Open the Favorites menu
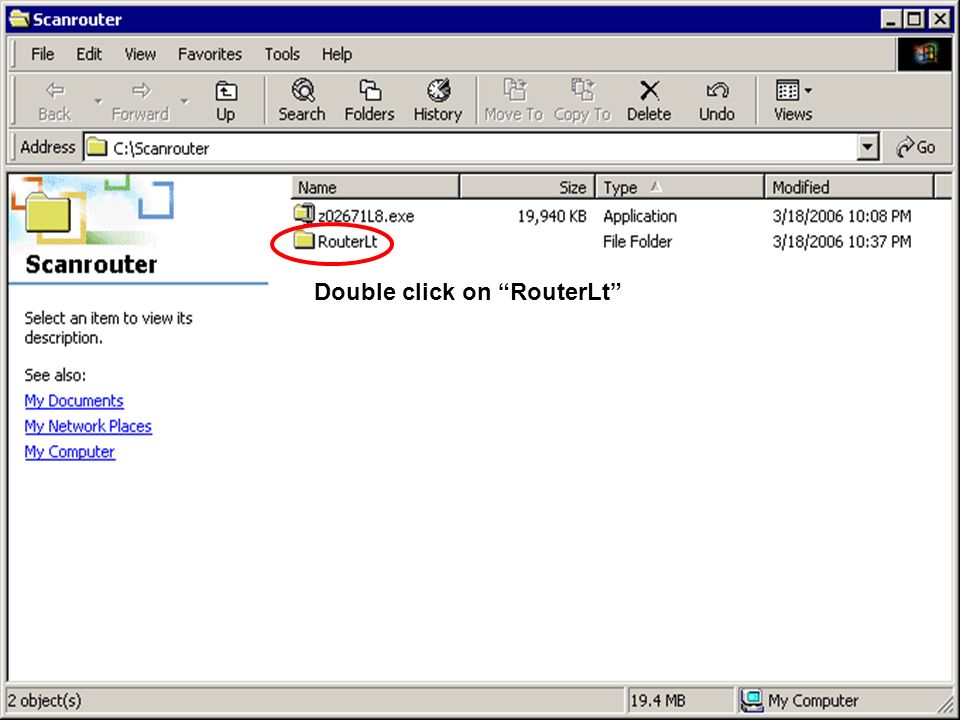 tap(210, 54)
